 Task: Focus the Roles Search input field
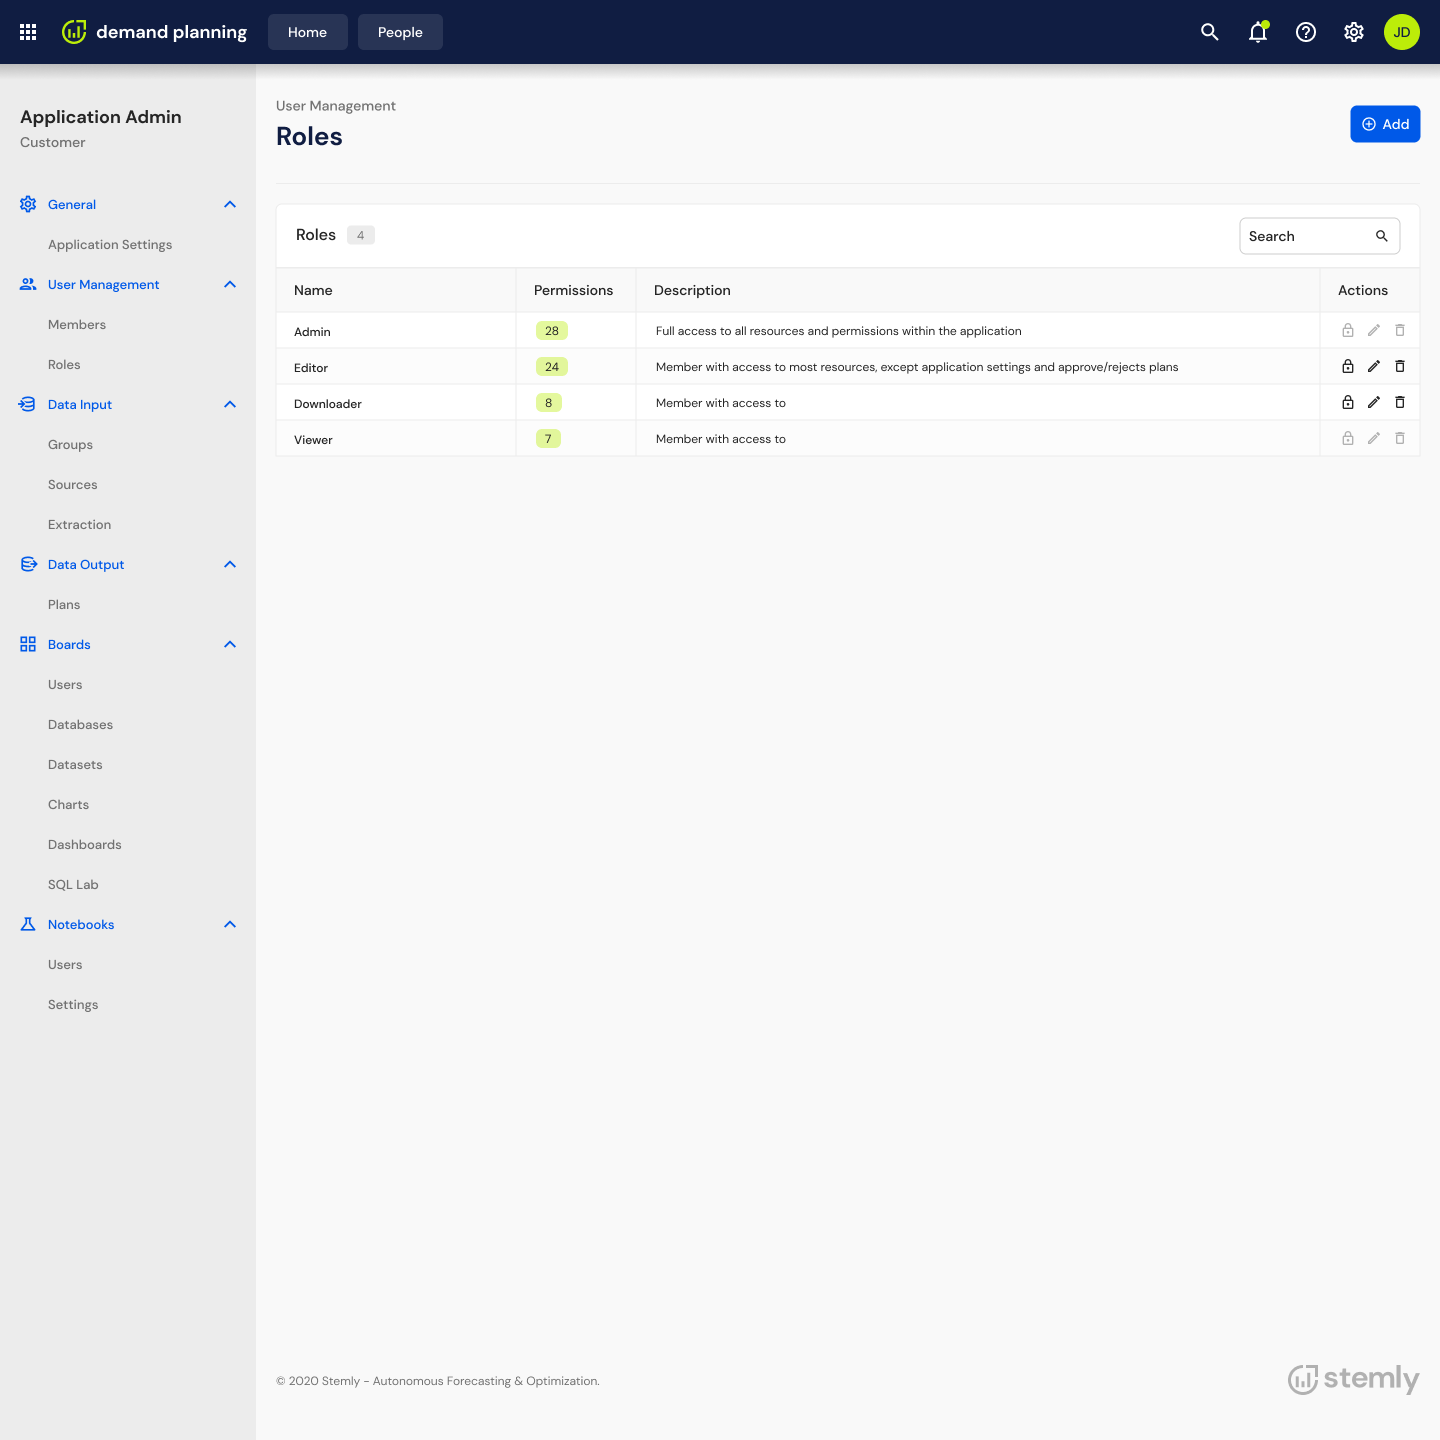(1320, 236)
